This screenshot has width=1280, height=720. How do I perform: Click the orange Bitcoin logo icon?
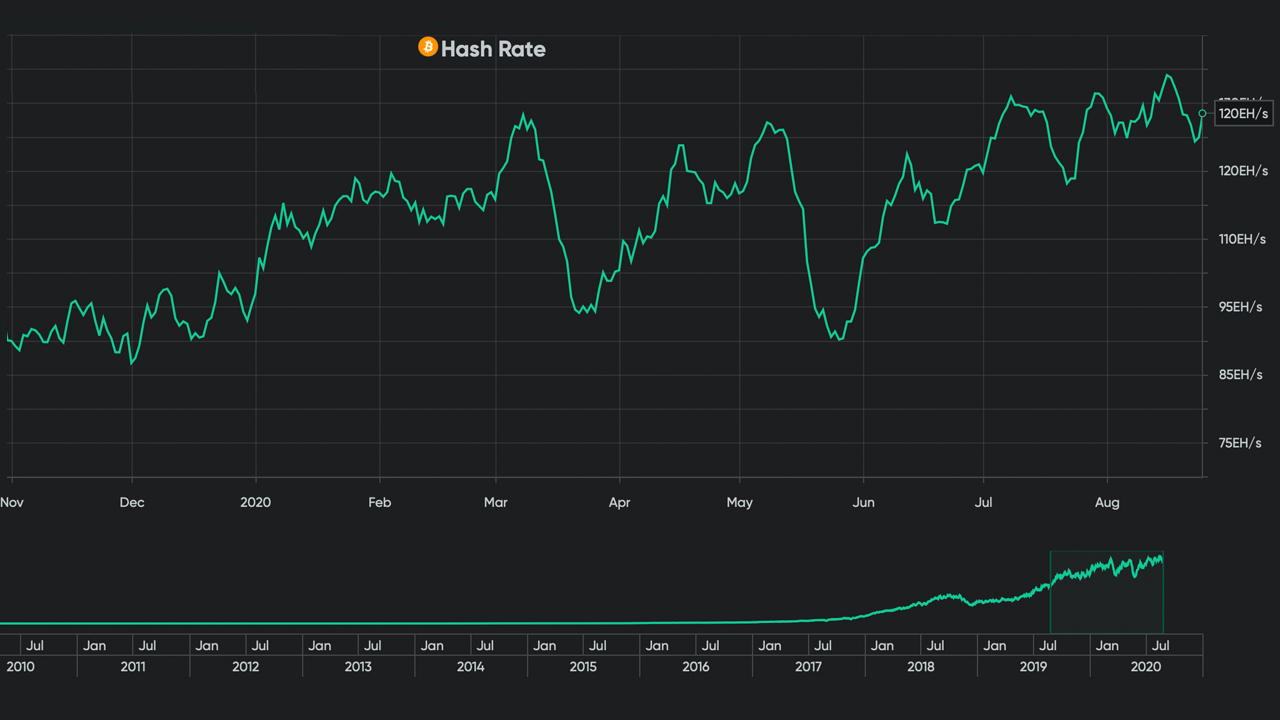coord(428,47)
